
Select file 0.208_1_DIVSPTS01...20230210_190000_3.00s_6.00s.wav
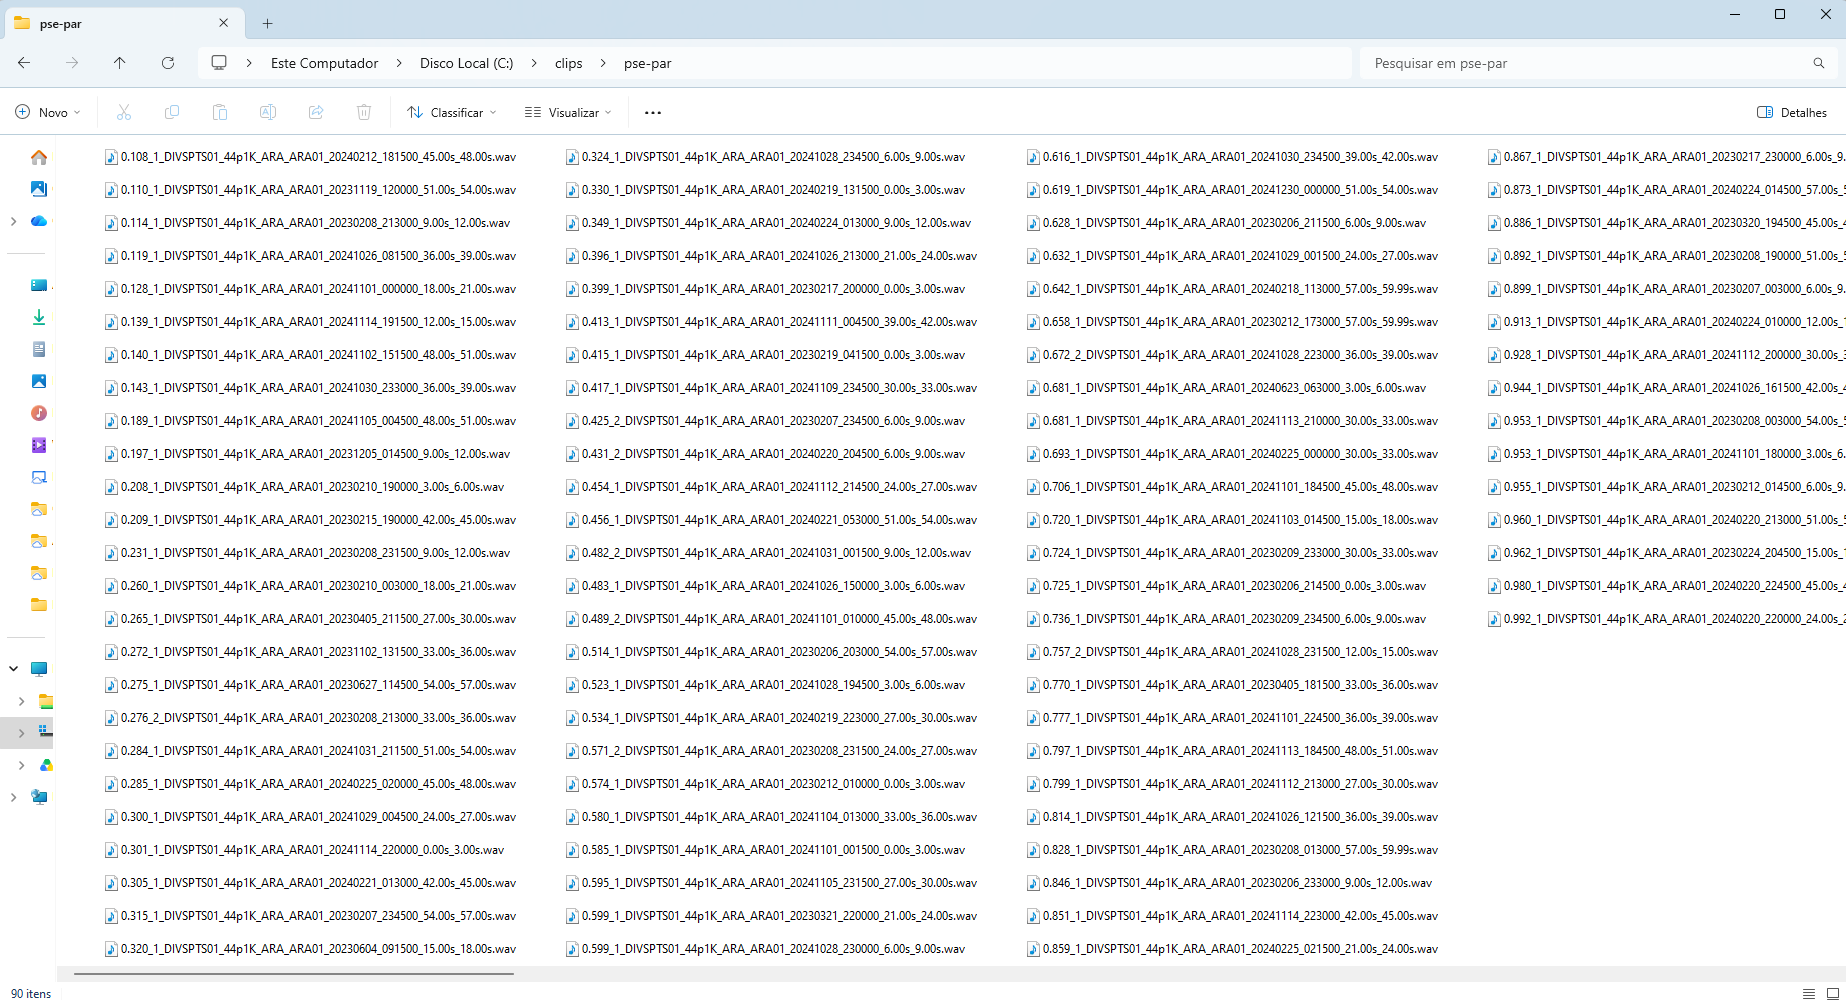pos(304,487)
